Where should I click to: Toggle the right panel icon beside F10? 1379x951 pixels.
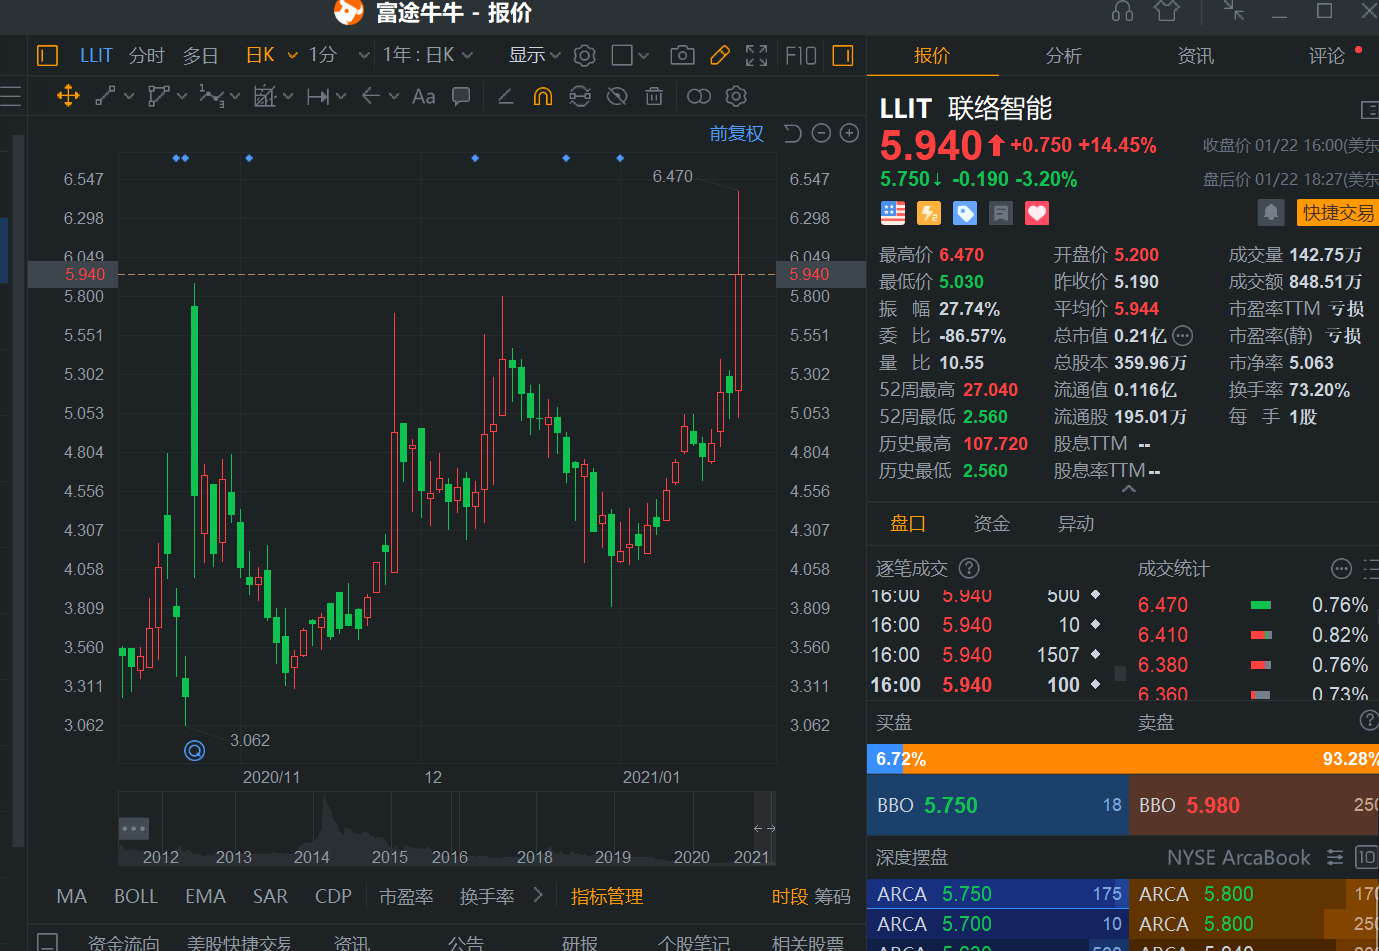click(x=843, y=55)
